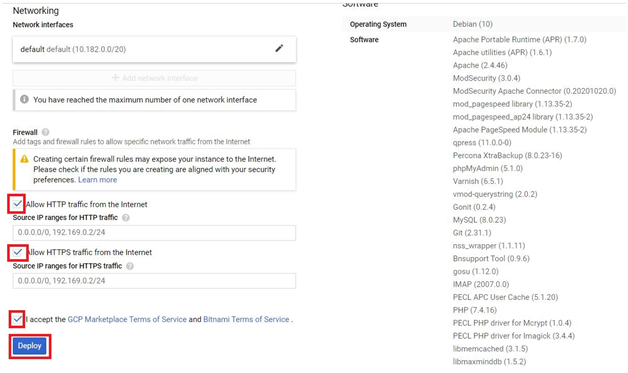
Task: Click PHP (7.4.16) entry
Action: pyautogui.click(x=475, y=310)
